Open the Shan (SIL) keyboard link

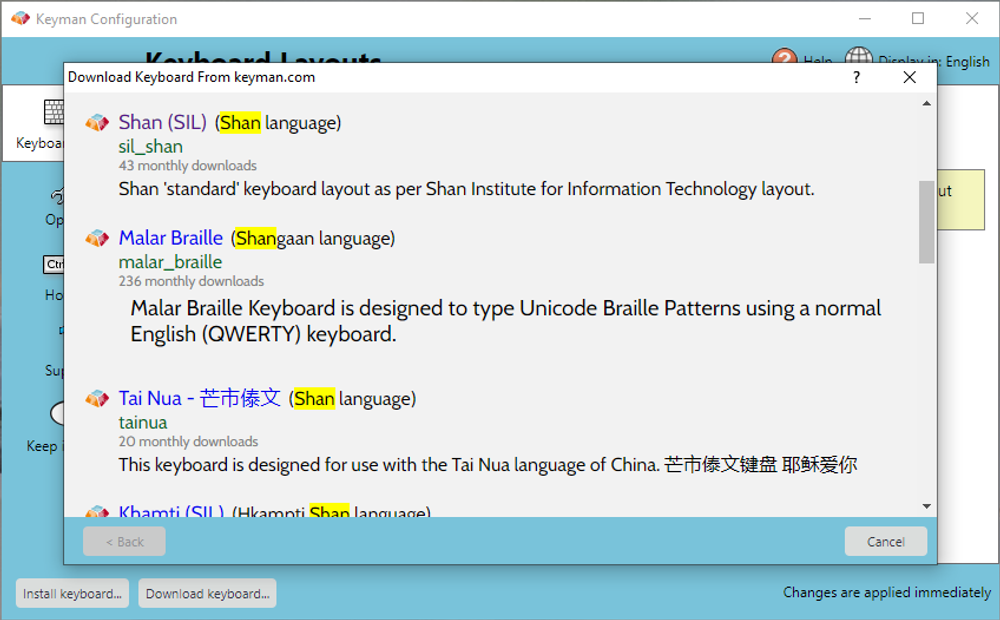(163, 122)
